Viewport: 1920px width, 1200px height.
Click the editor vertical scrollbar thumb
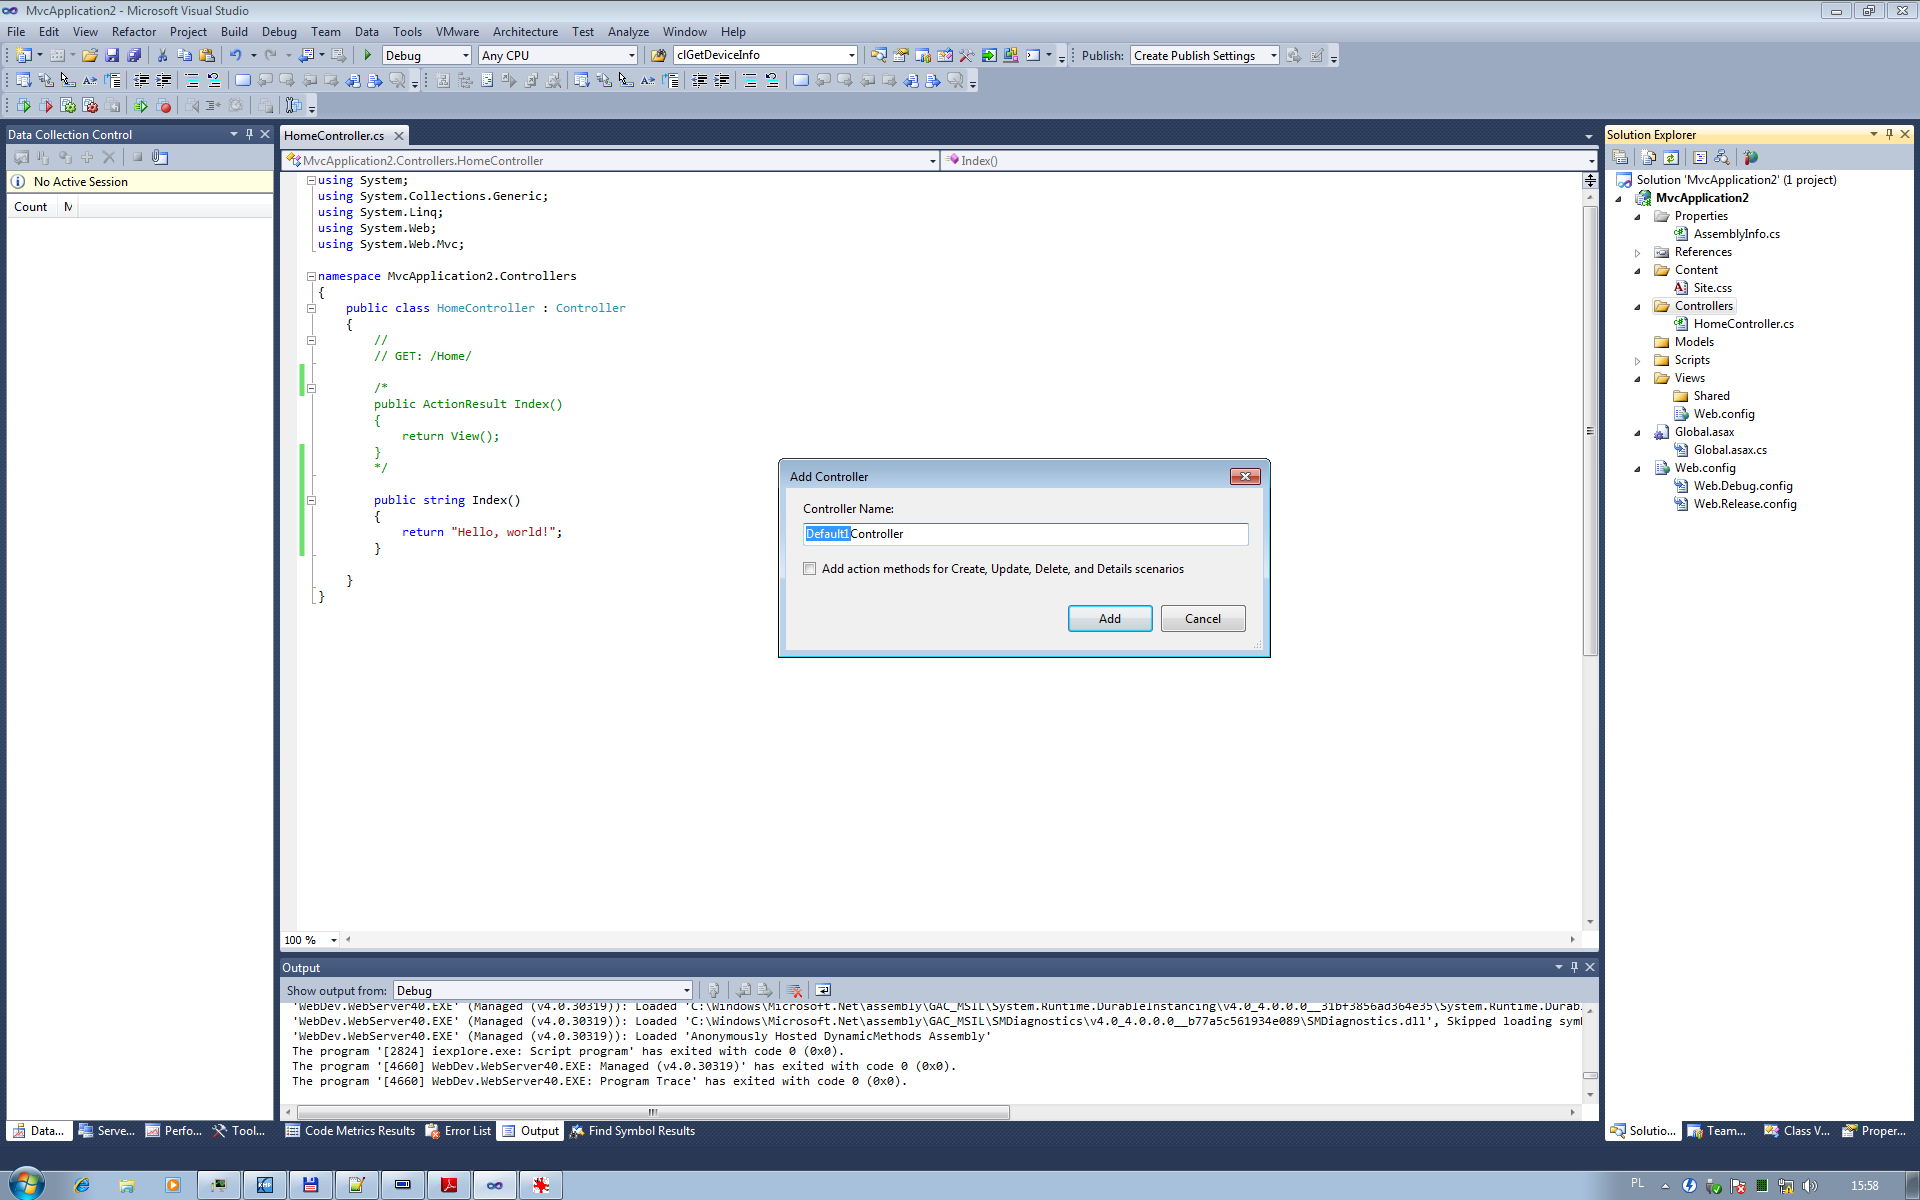coord(1590,430)
